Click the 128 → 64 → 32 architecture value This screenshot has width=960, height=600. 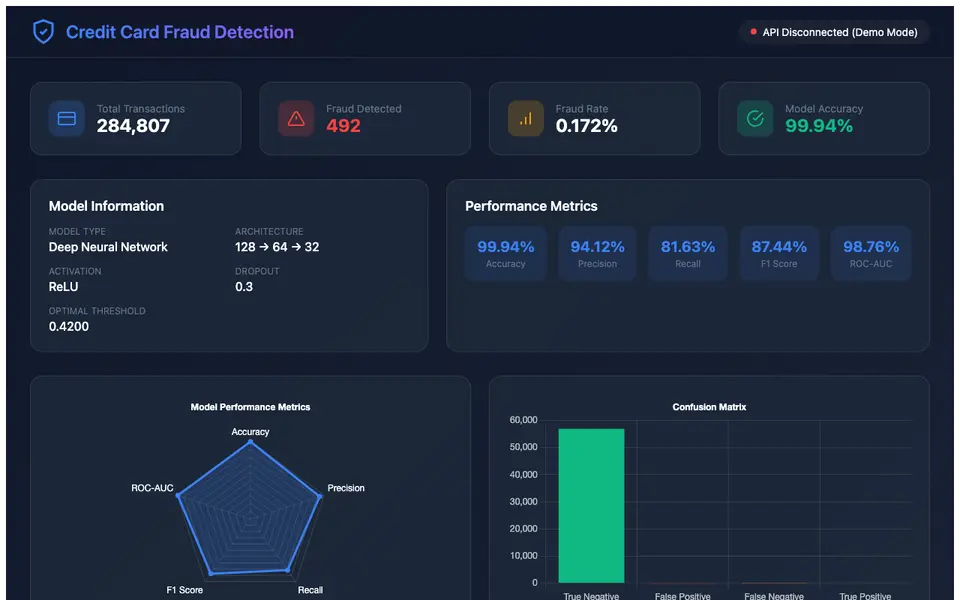click(x=277, y=247)
